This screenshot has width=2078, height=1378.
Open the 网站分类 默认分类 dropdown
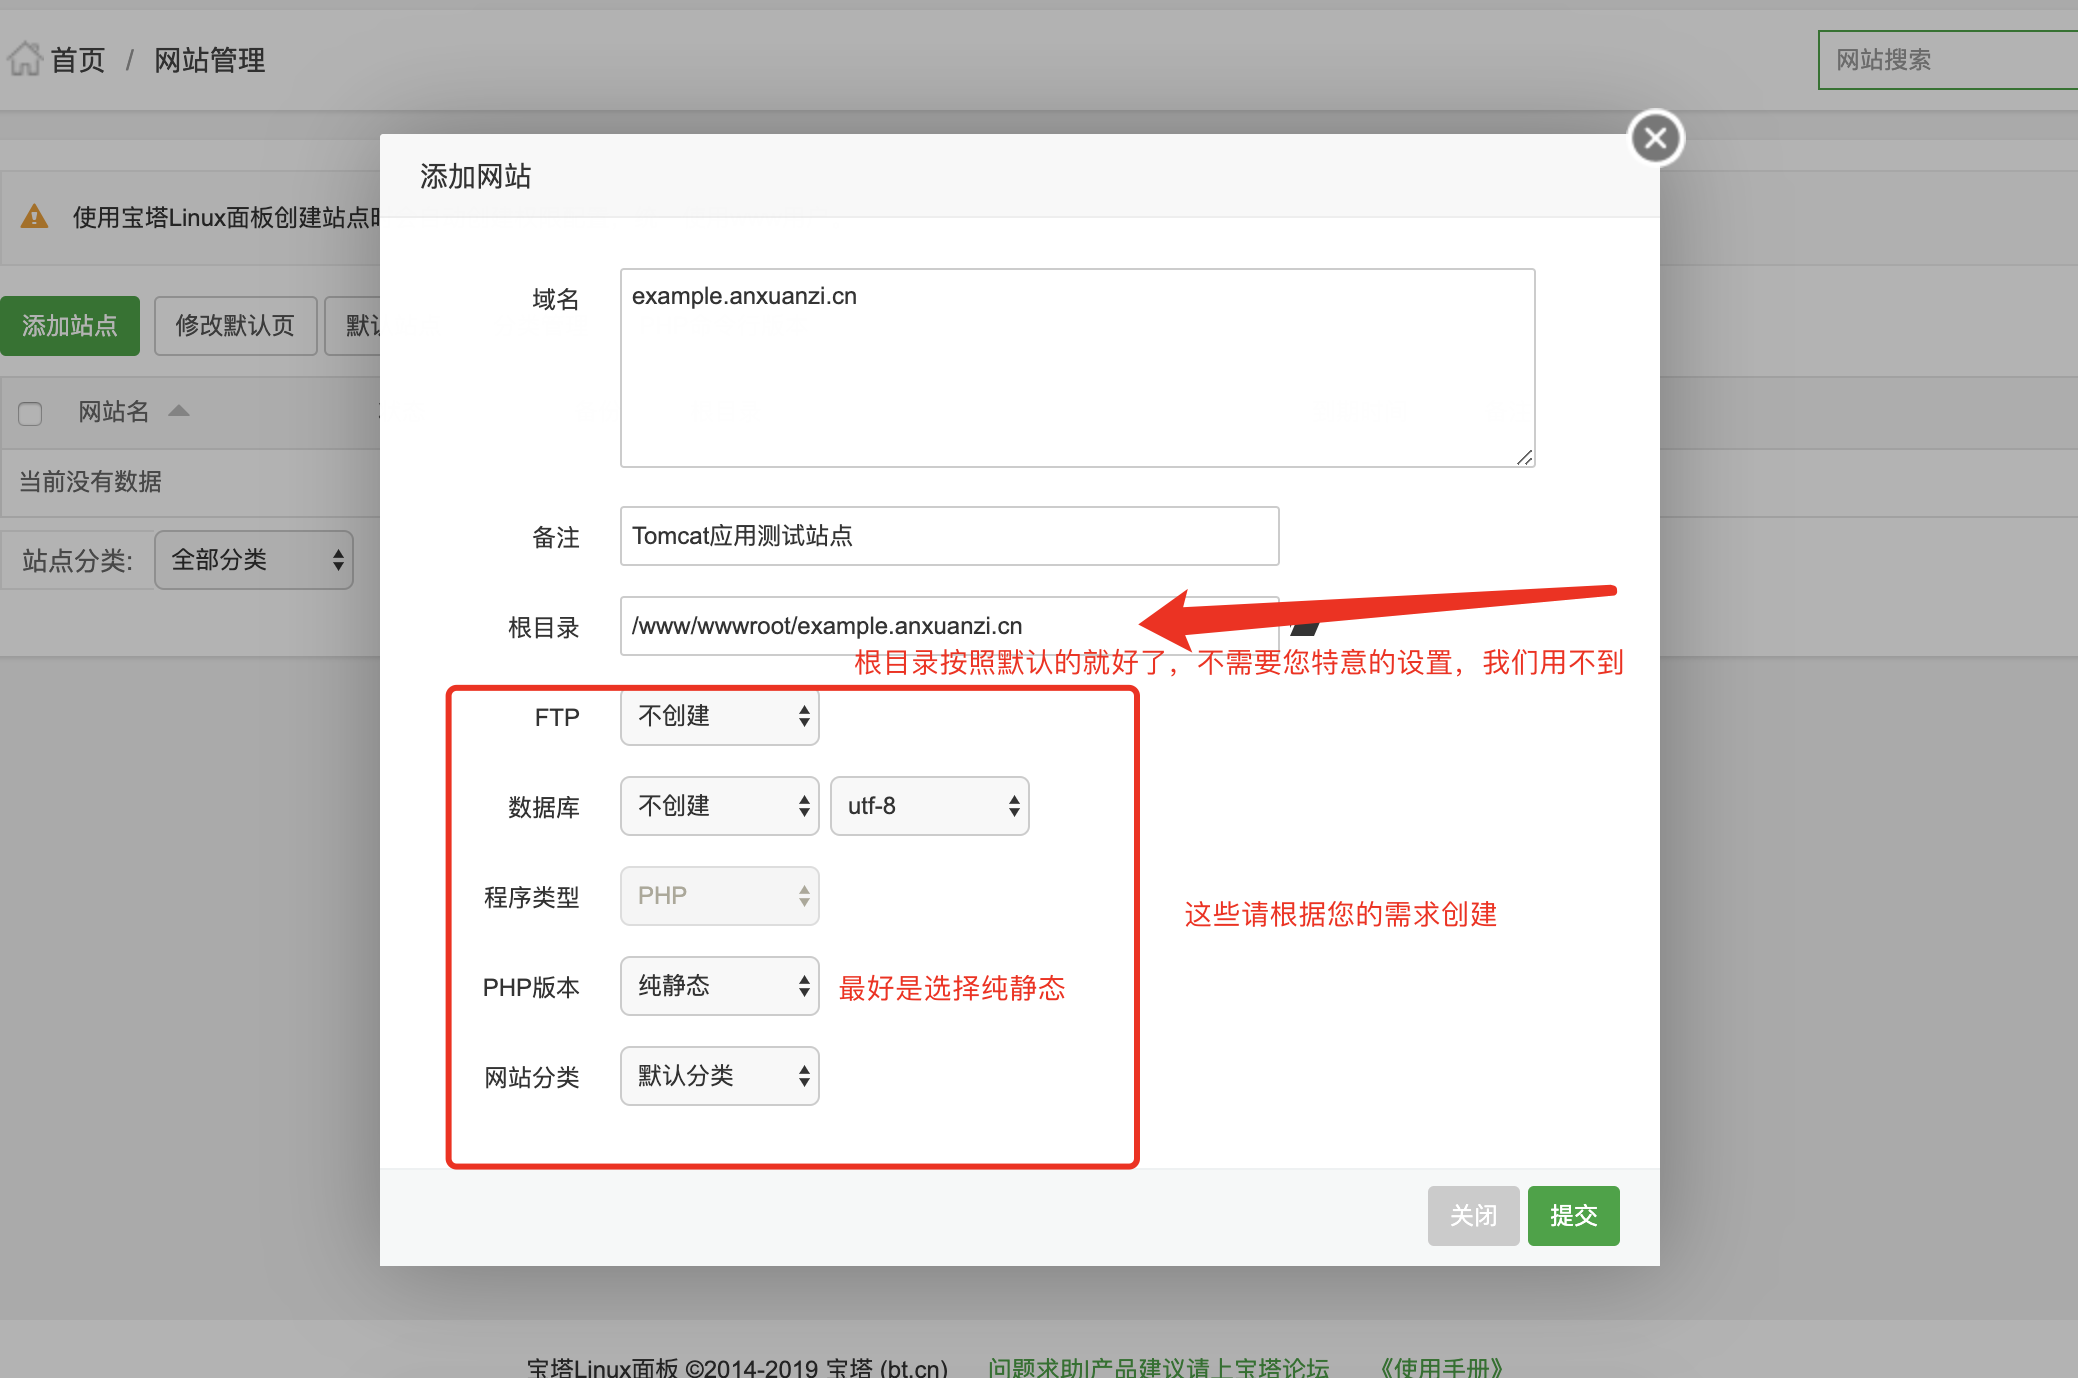click(718, 1076)
